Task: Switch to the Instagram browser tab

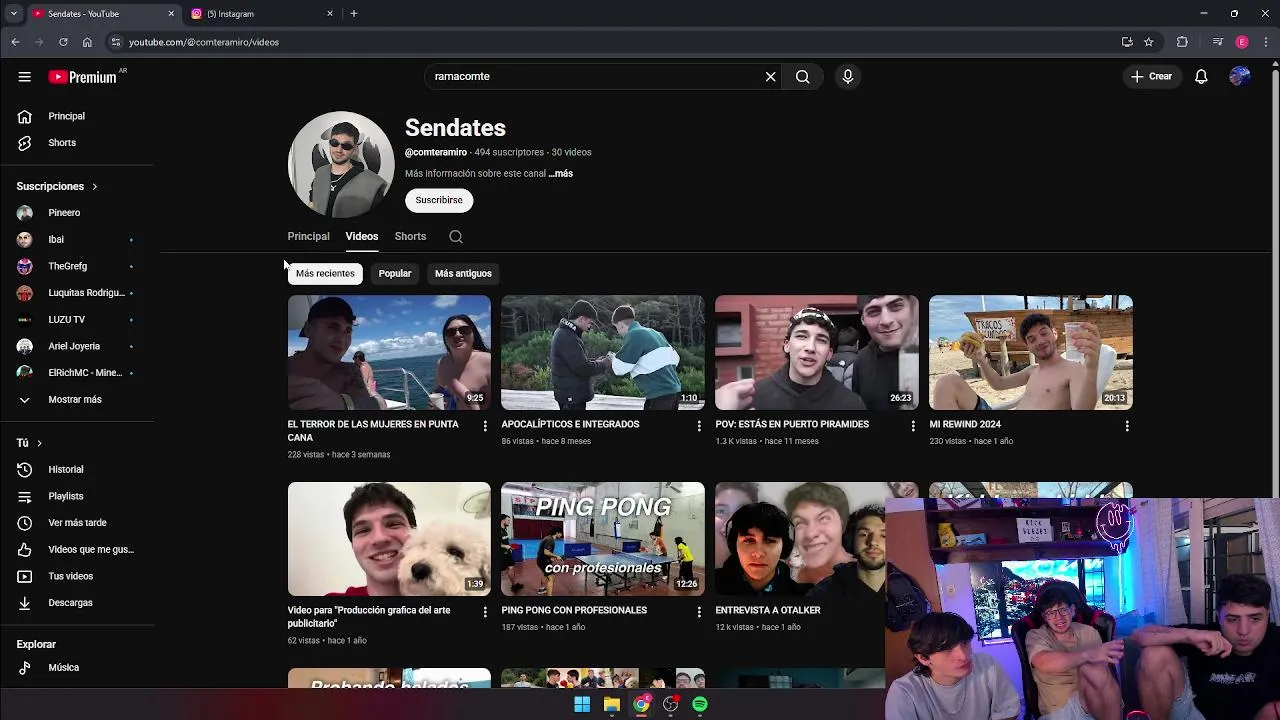Action: coord(260,14)
